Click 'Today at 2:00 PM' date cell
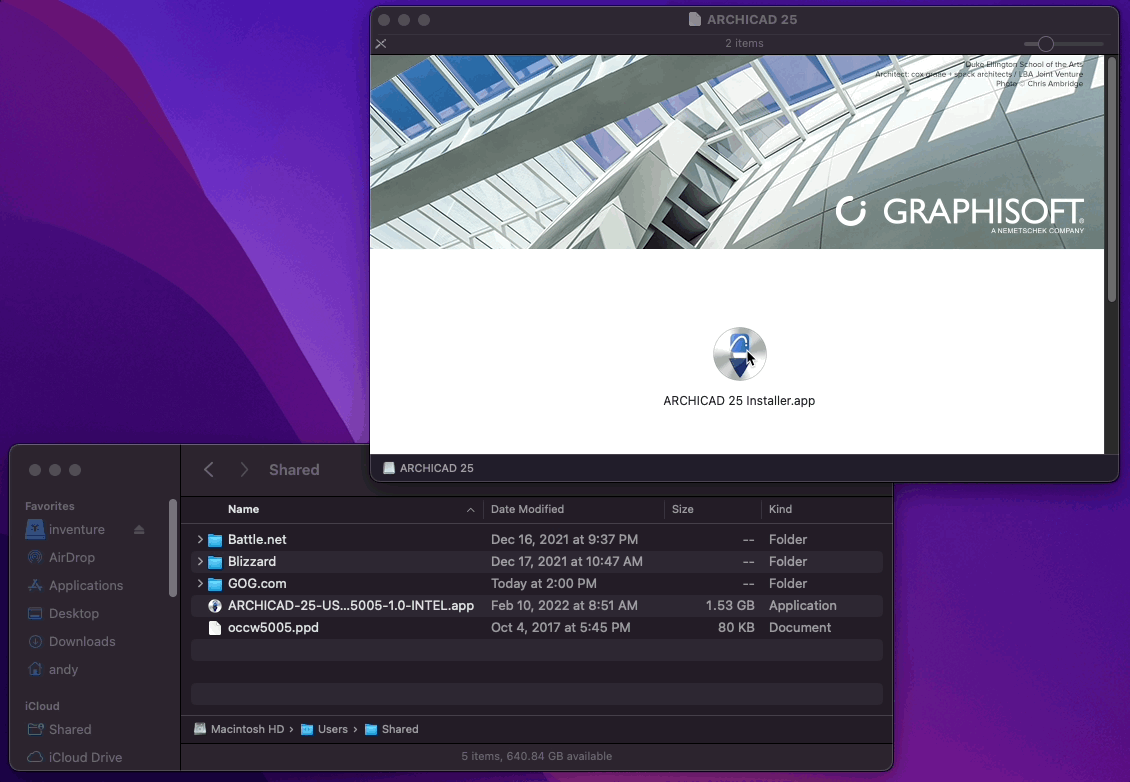Viewport: 1130px width, 782px height. click(x=543, y=583)
